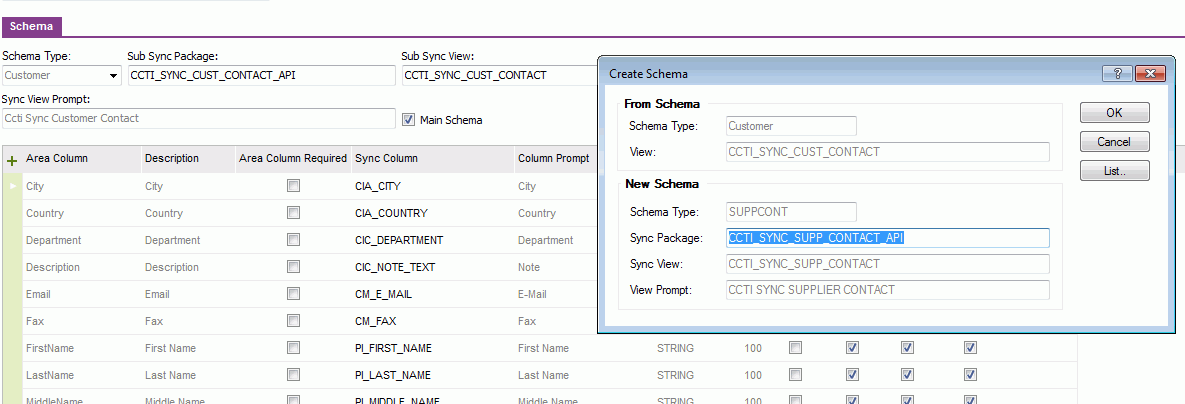Select the LastName area column cell
Image resolution: width=1185 pixels, height=404 pixels.
(x=82, y=375)
